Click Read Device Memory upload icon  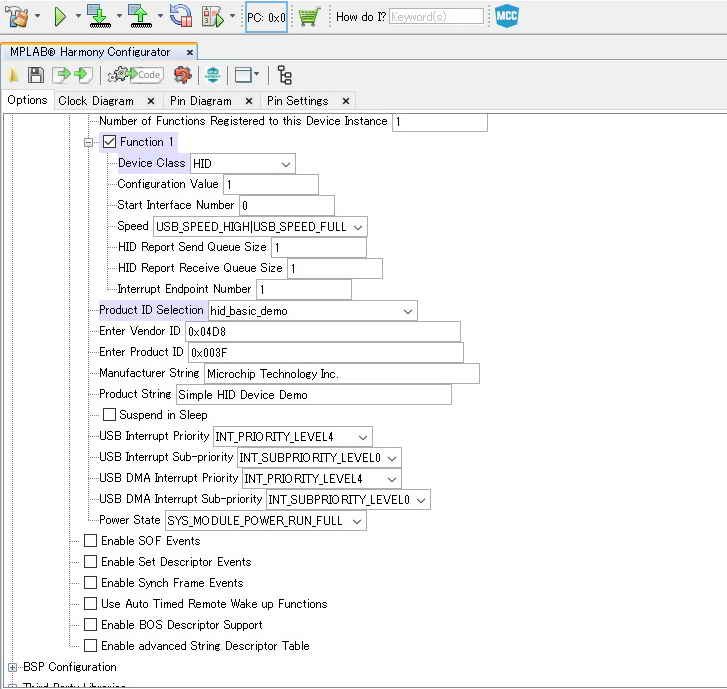click(x=140, y=17)
